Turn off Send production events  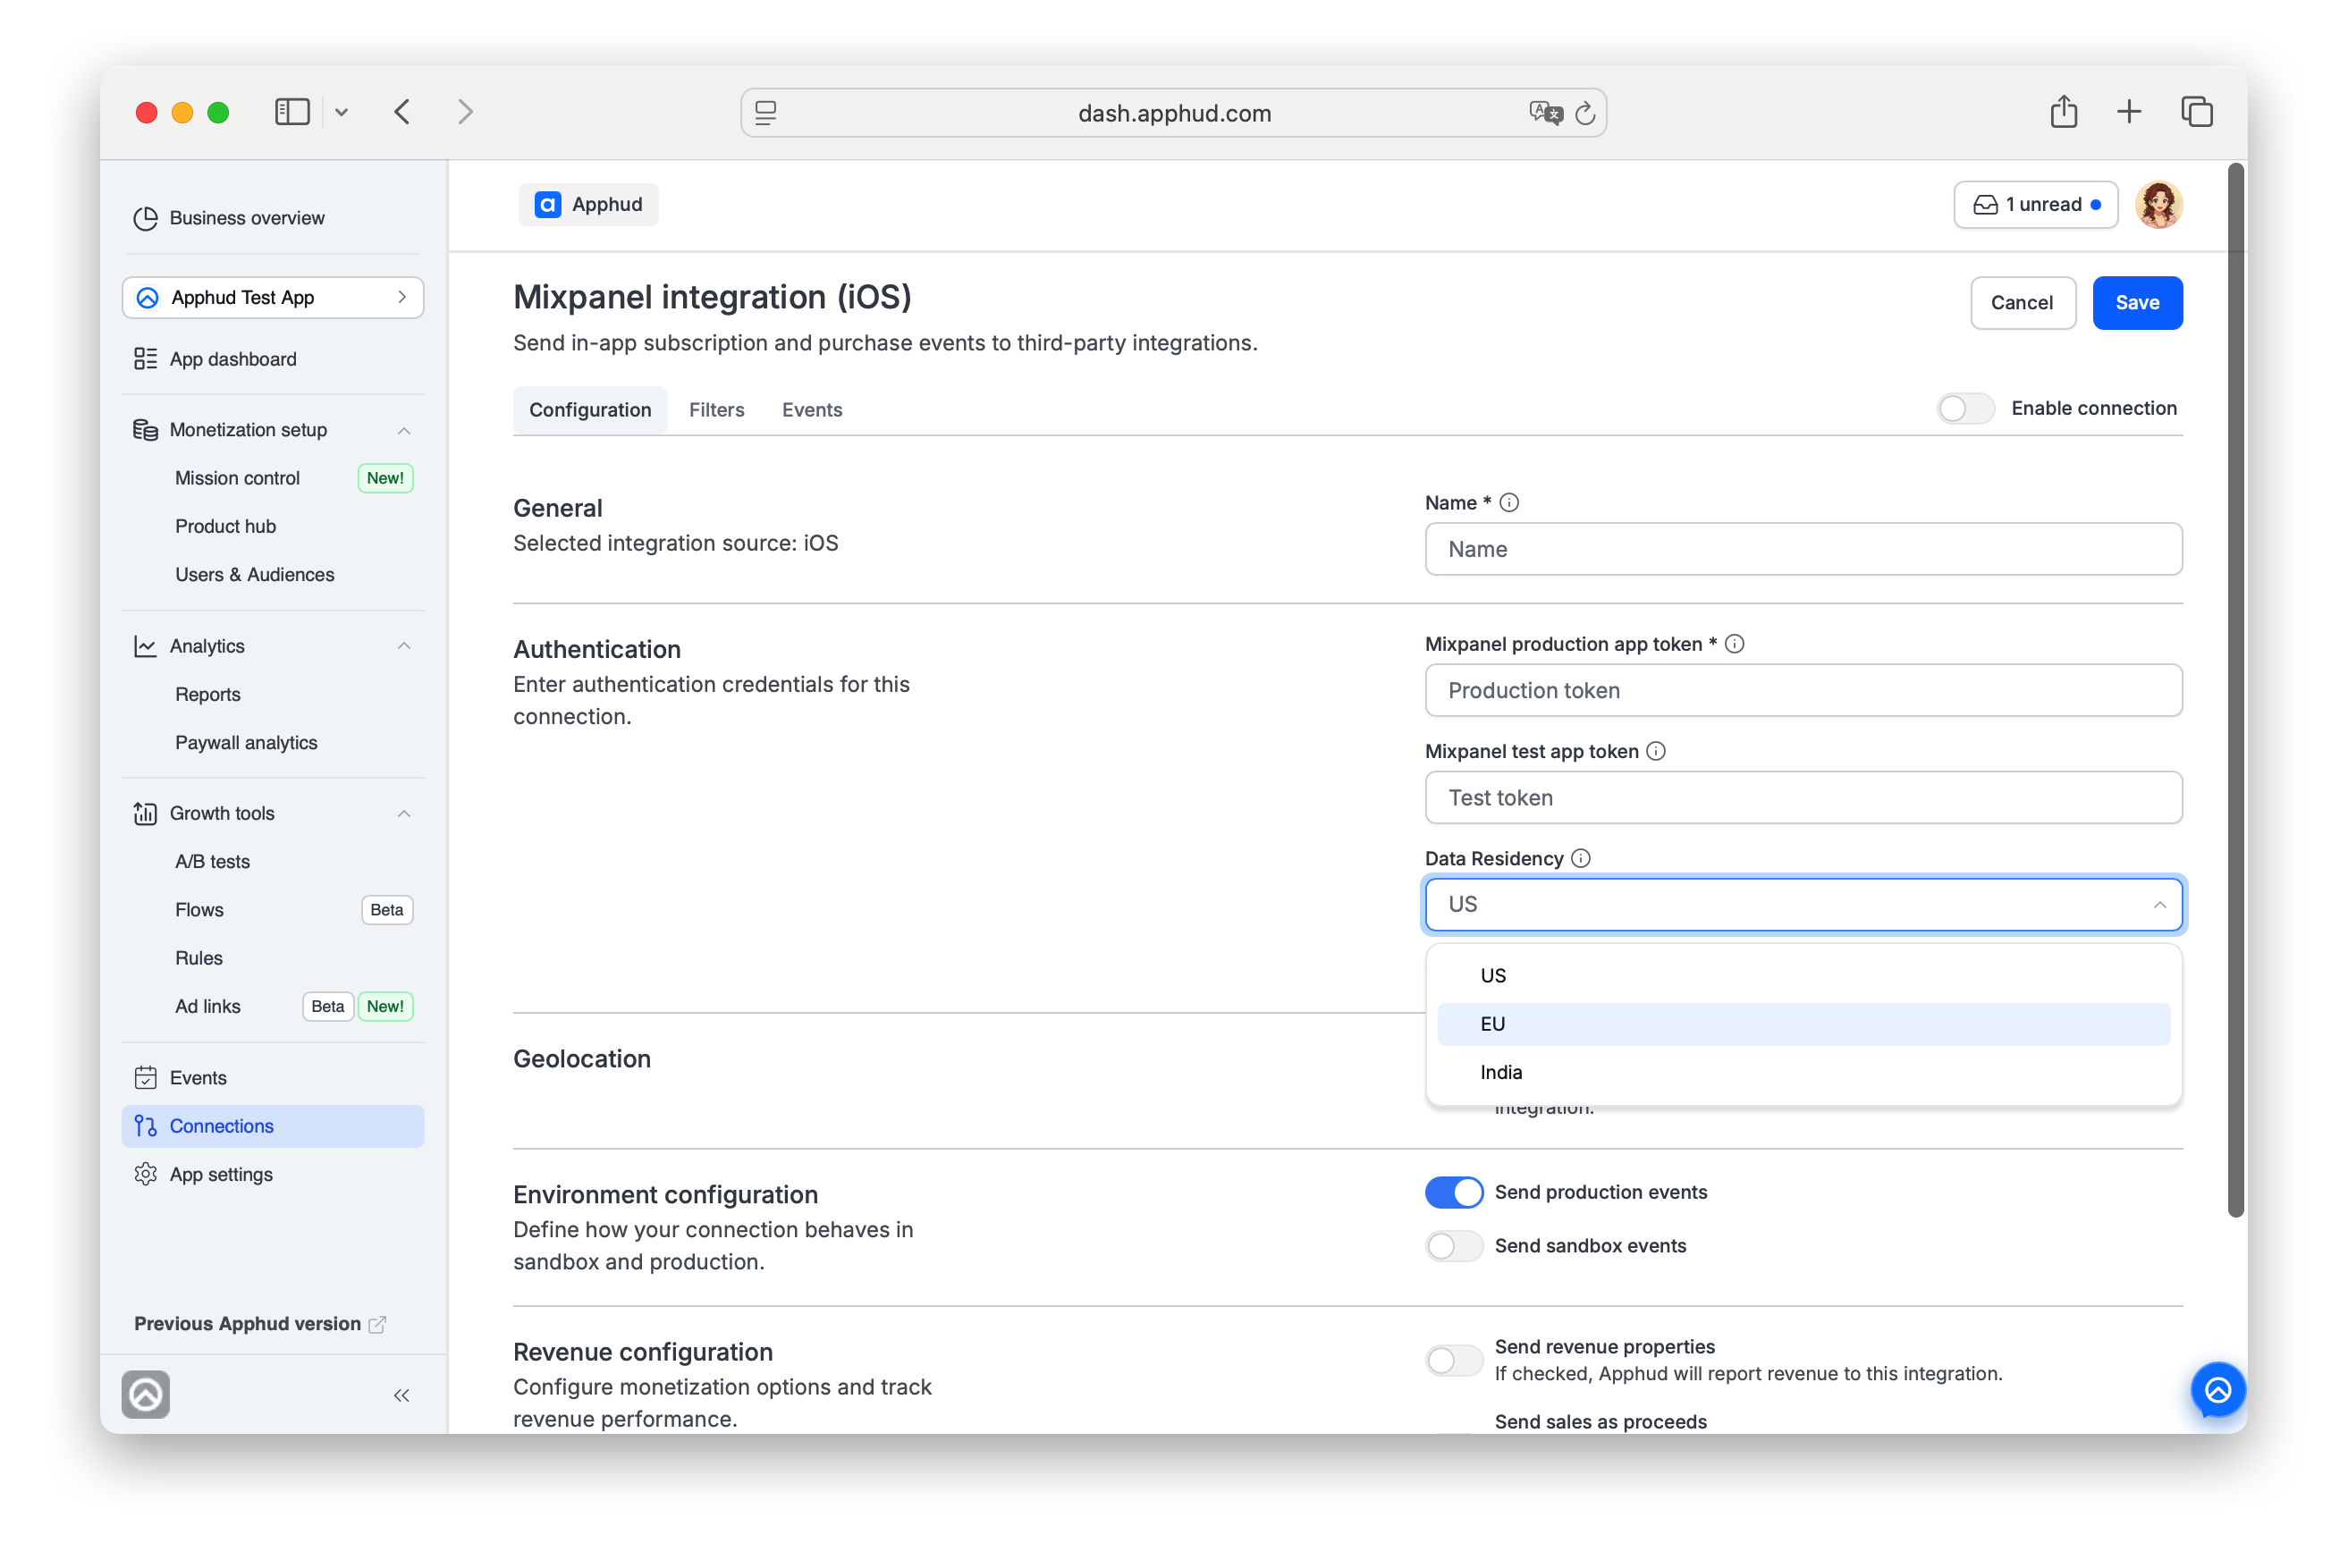tap(1453, 1192)
